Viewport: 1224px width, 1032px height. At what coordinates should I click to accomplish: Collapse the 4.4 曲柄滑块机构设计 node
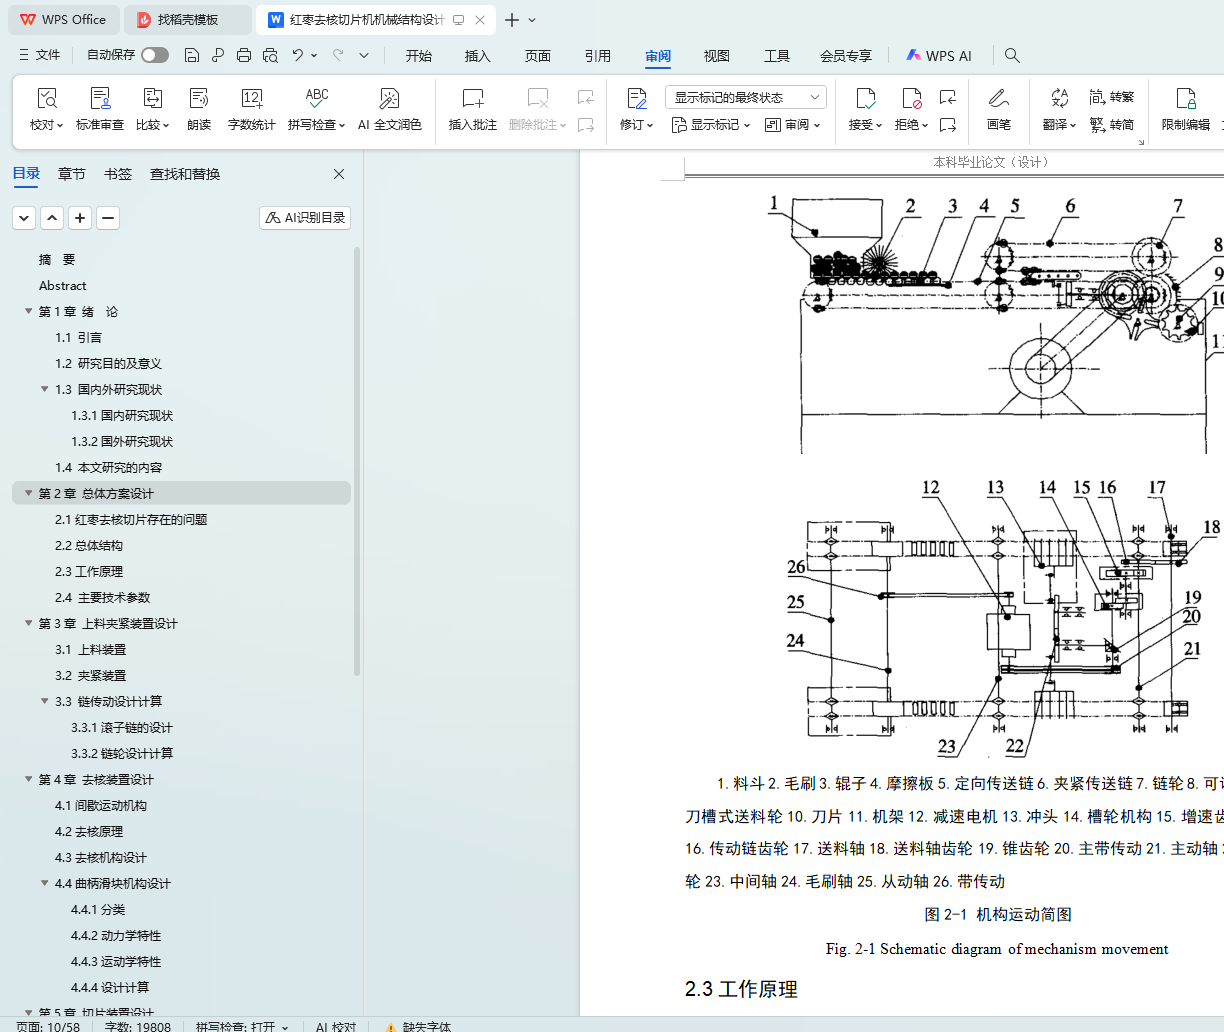point(45,883)
